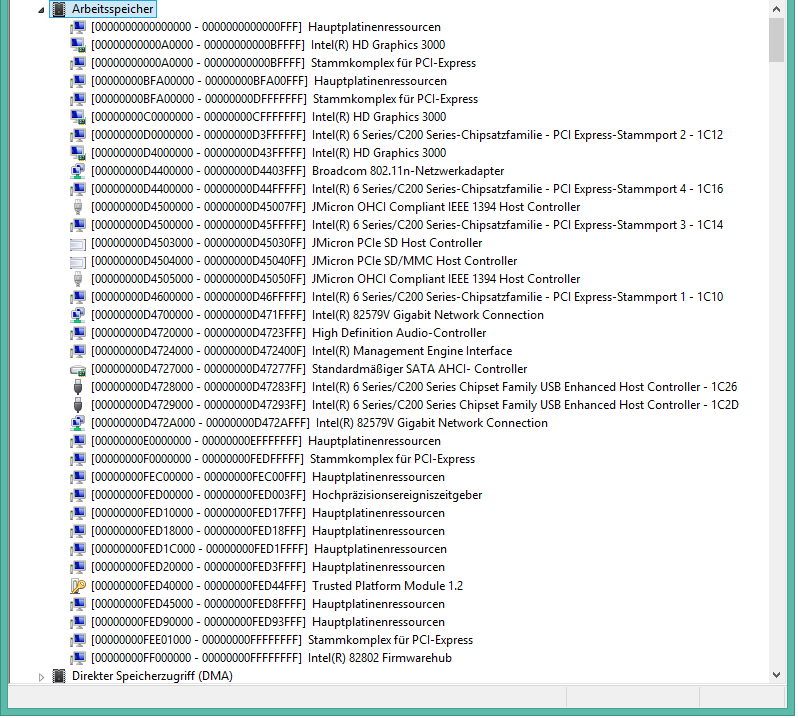This screenshot has height=718, width=798.
Task: Select Hauptplatinenressourcen at FED18000
Action: click(x=268, y=532)
